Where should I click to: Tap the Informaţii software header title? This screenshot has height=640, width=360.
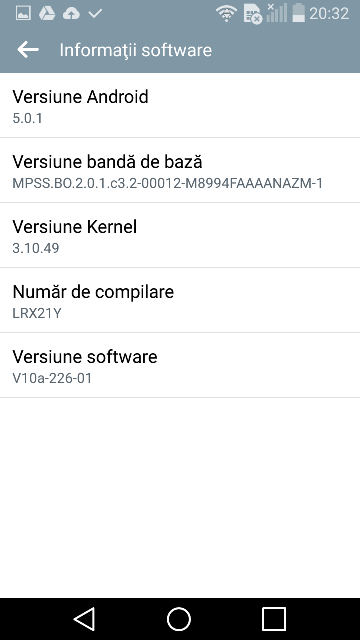[x=136, y=50]
